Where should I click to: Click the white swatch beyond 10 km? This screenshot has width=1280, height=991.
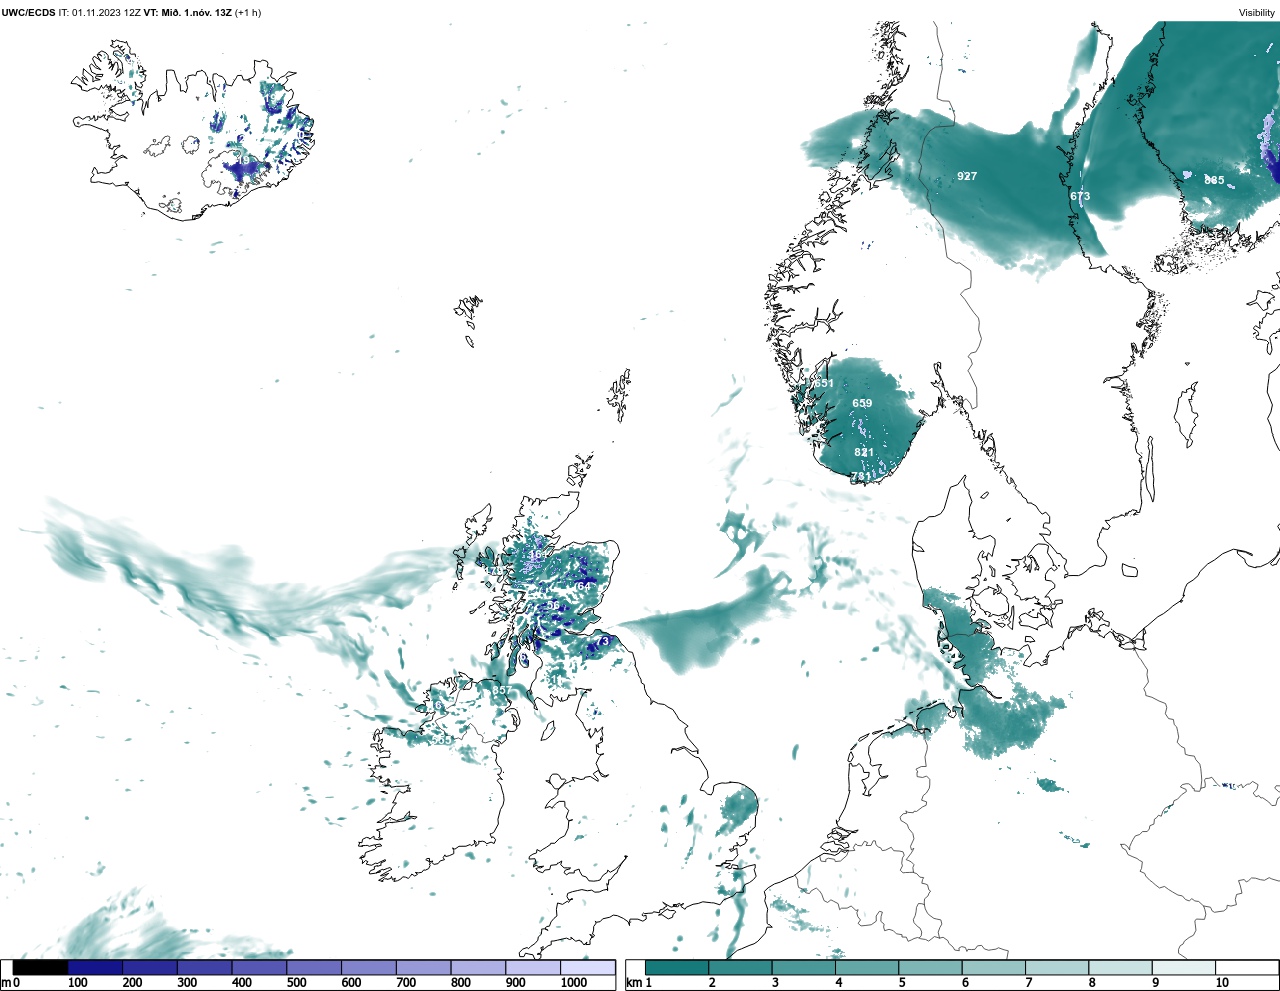[x=1246, y=967]
